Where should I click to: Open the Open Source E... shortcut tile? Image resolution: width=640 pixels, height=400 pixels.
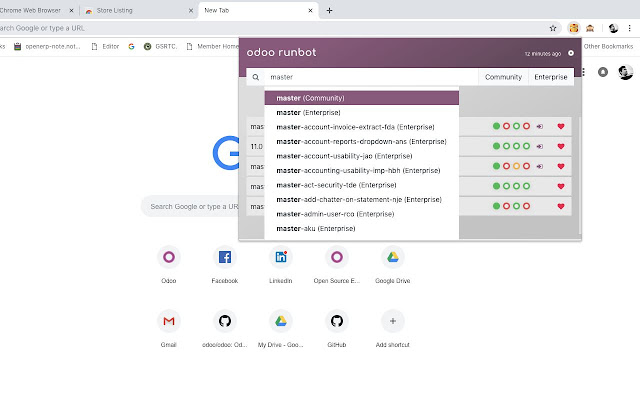point(337,257)
